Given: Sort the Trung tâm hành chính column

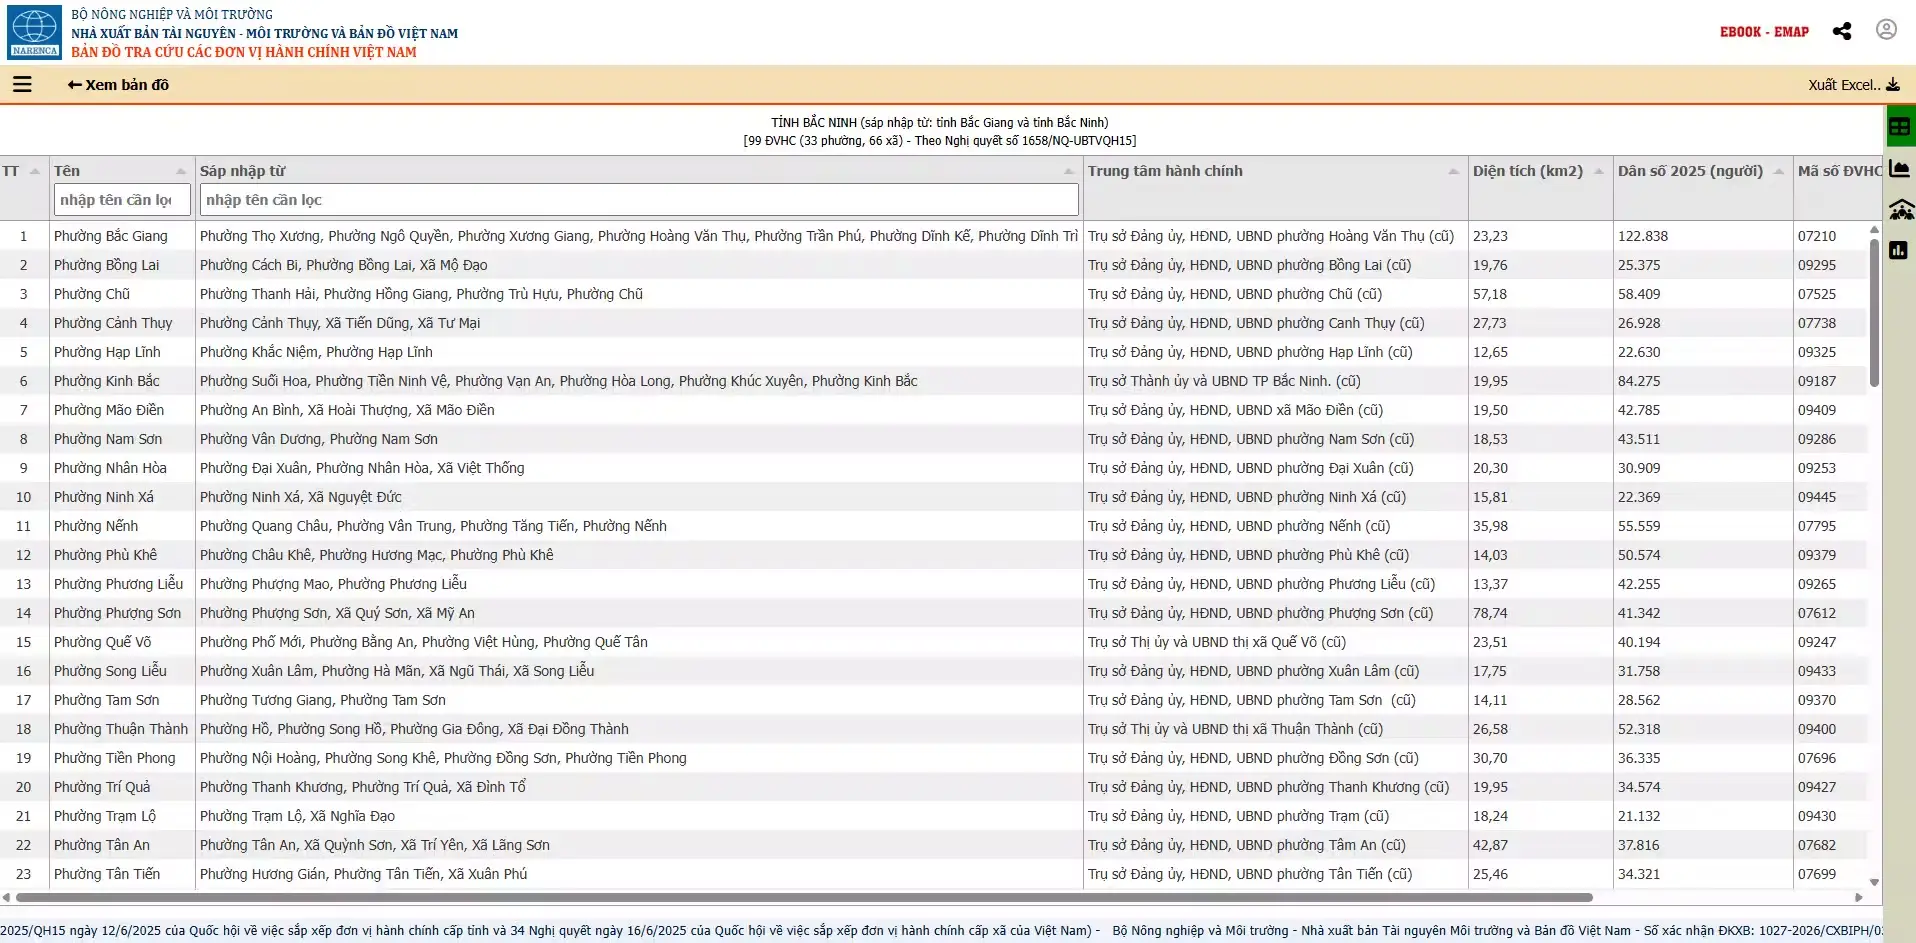Looking at the screenshot, I should pos(1454,171).
